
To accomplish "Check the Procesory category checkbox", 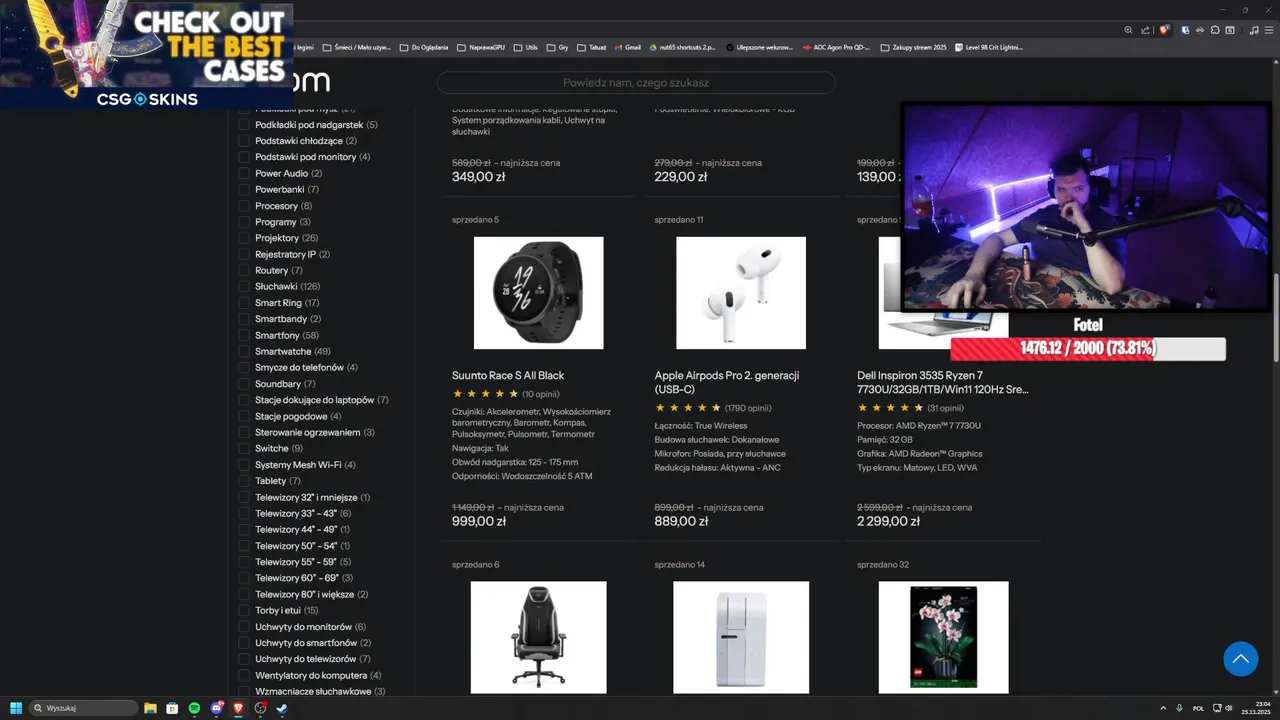I will tap(244, 206).
